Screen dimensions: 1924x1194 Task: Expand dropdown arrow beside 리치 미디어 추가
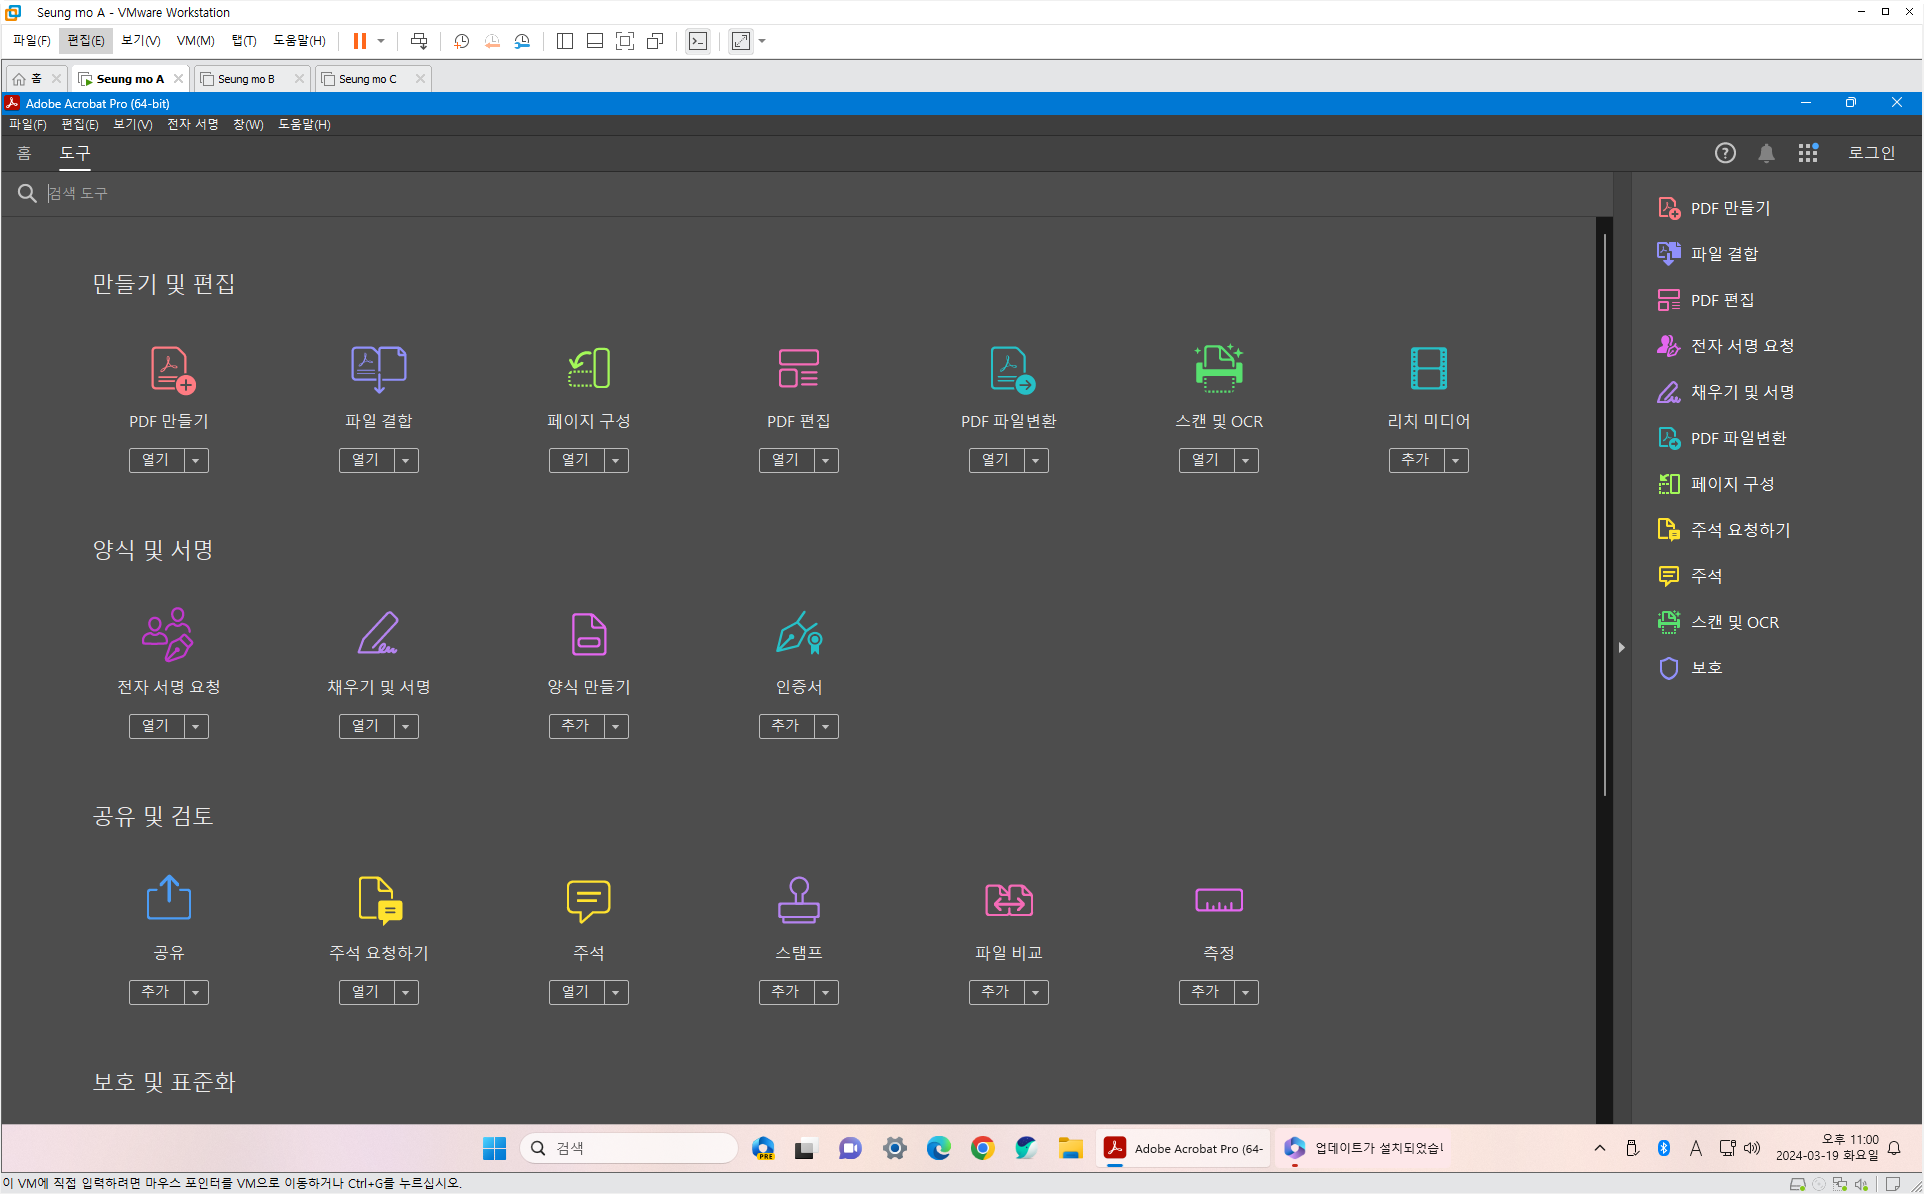tap(1456, 460)
